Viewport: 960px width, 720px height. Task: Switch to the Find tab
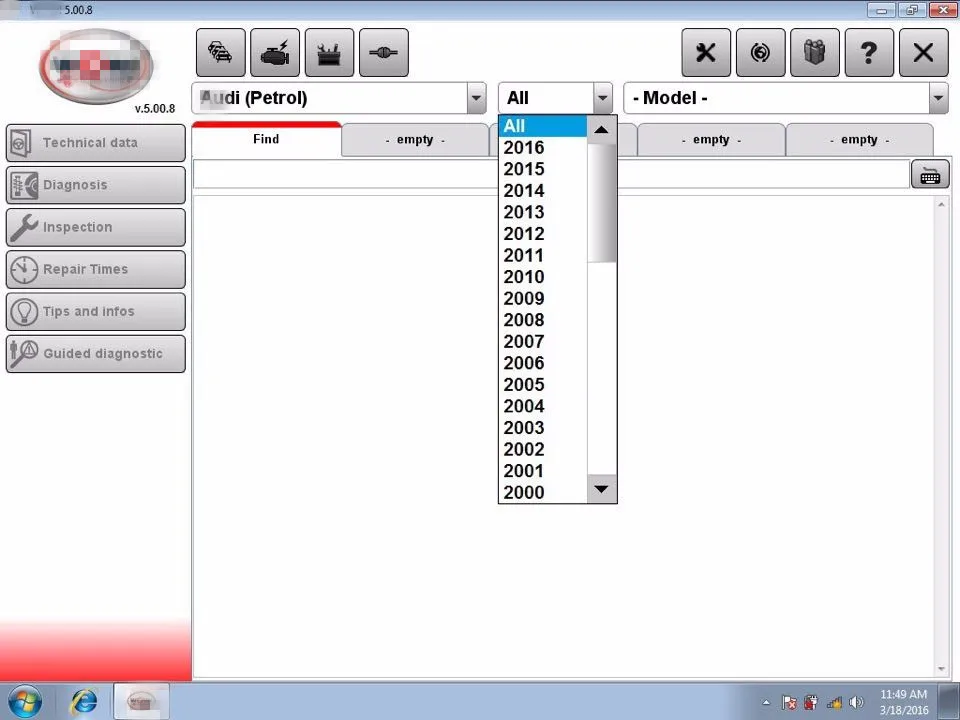265,139
